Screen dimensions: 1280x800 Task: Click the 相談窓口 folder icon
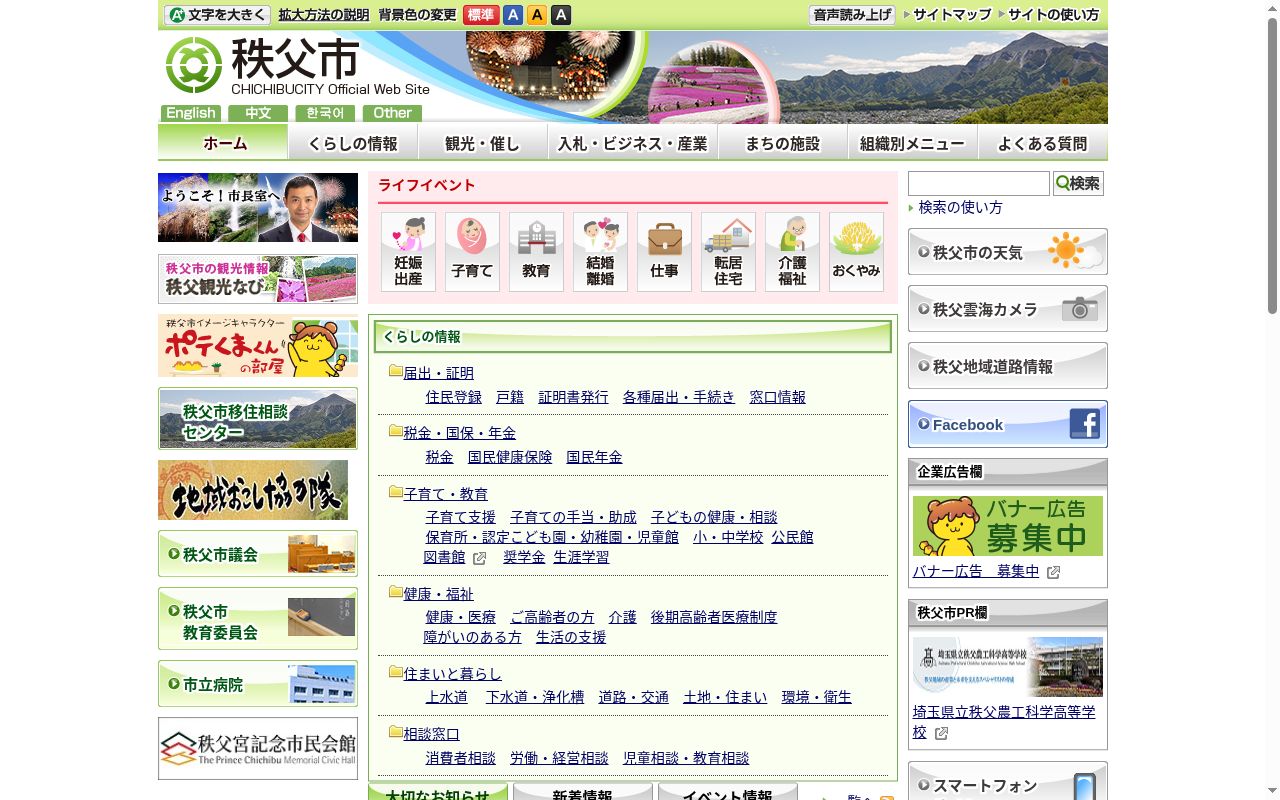396,732
